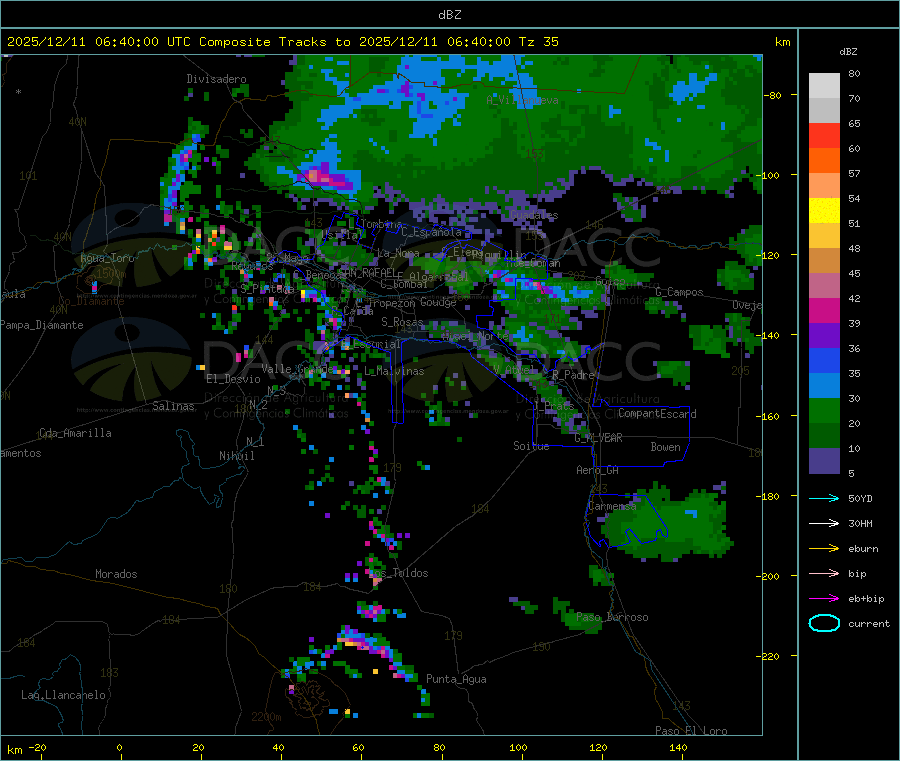Select the brown 45–48 dBZ swatch
900x761 pixels.
(824, 261)
